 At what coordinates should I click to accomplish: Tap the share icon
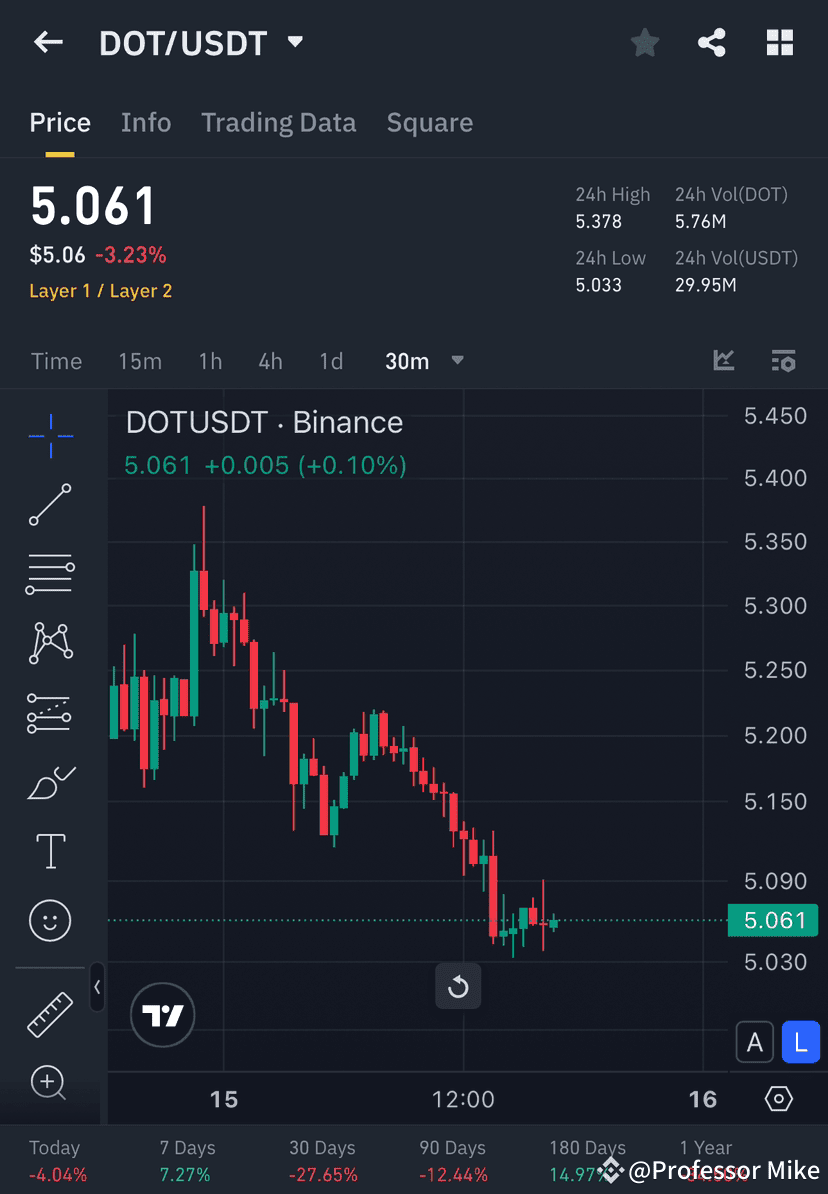pos(712,42)
